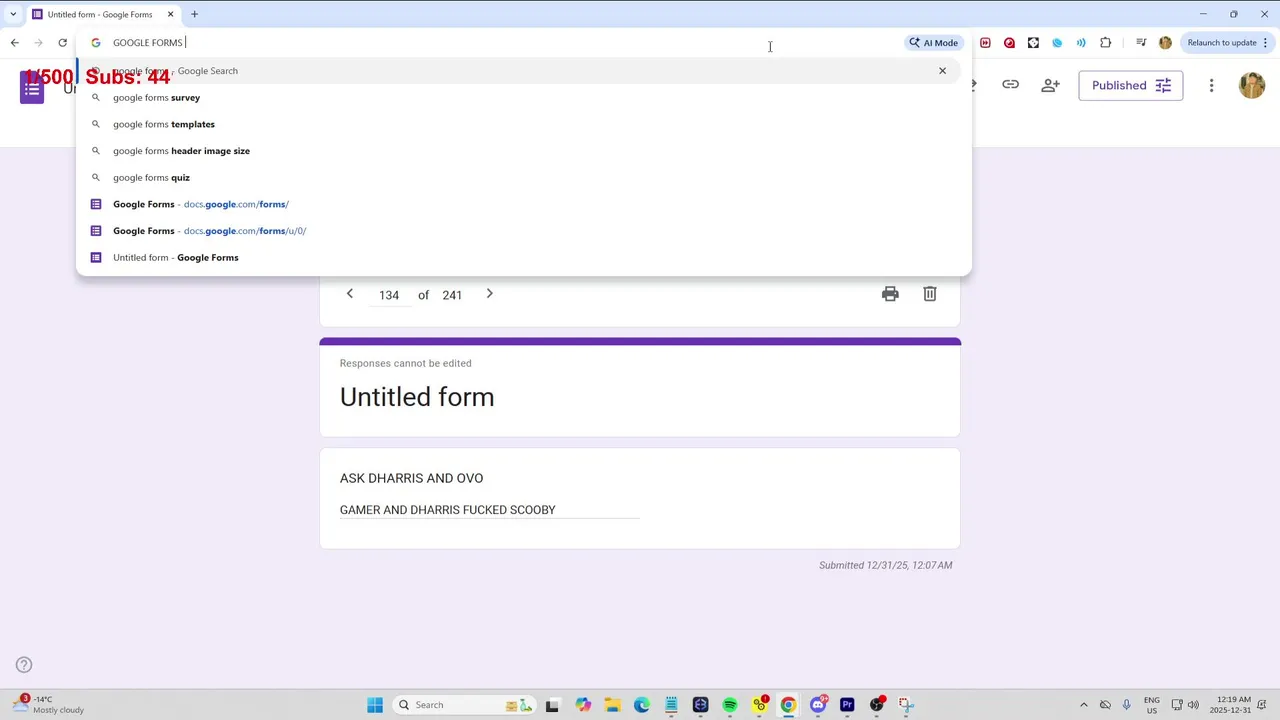The height and width of the screenshot is (720, 1280).
Task: Click the Untitled form heading
Action: 417,397
